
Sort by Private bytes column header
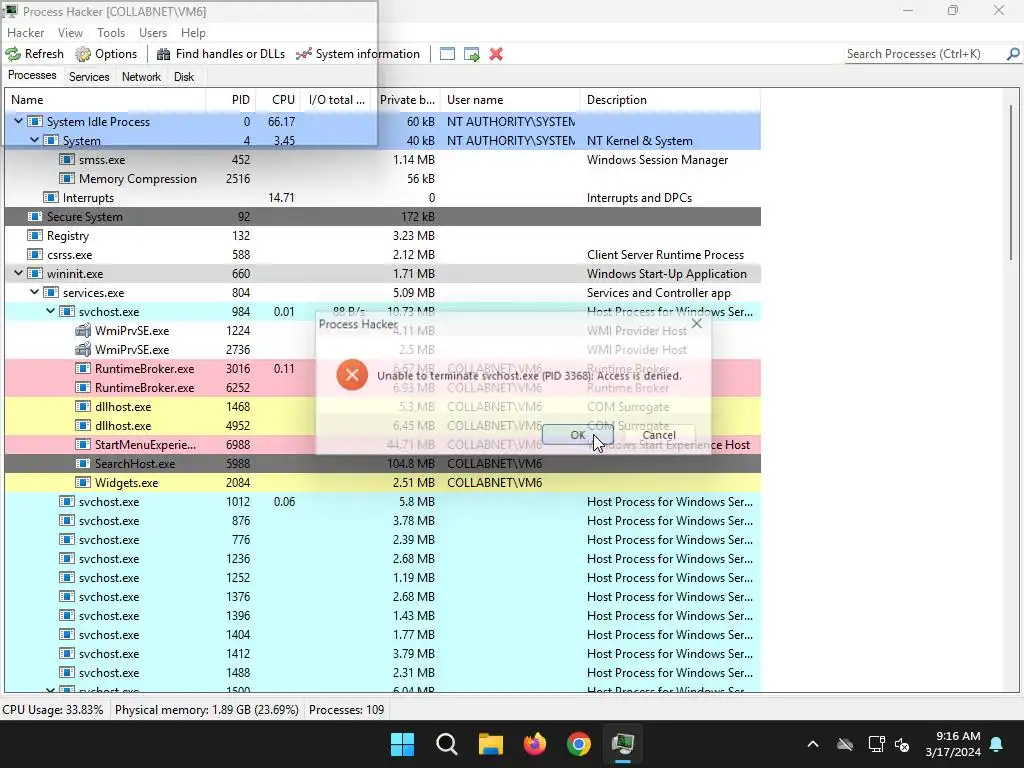point(406,100)
